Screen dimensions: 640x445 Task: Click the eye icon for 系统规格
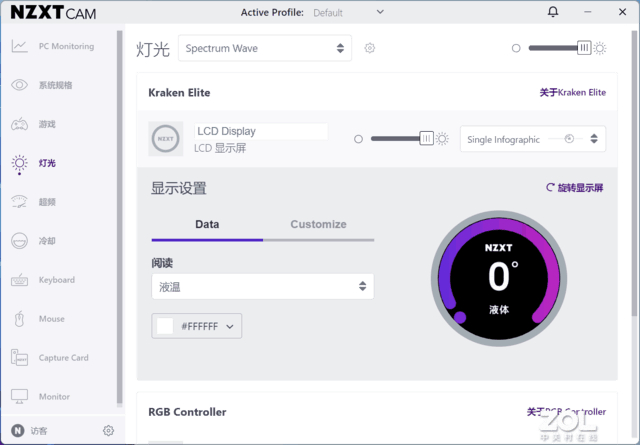(x=19, y=85)
